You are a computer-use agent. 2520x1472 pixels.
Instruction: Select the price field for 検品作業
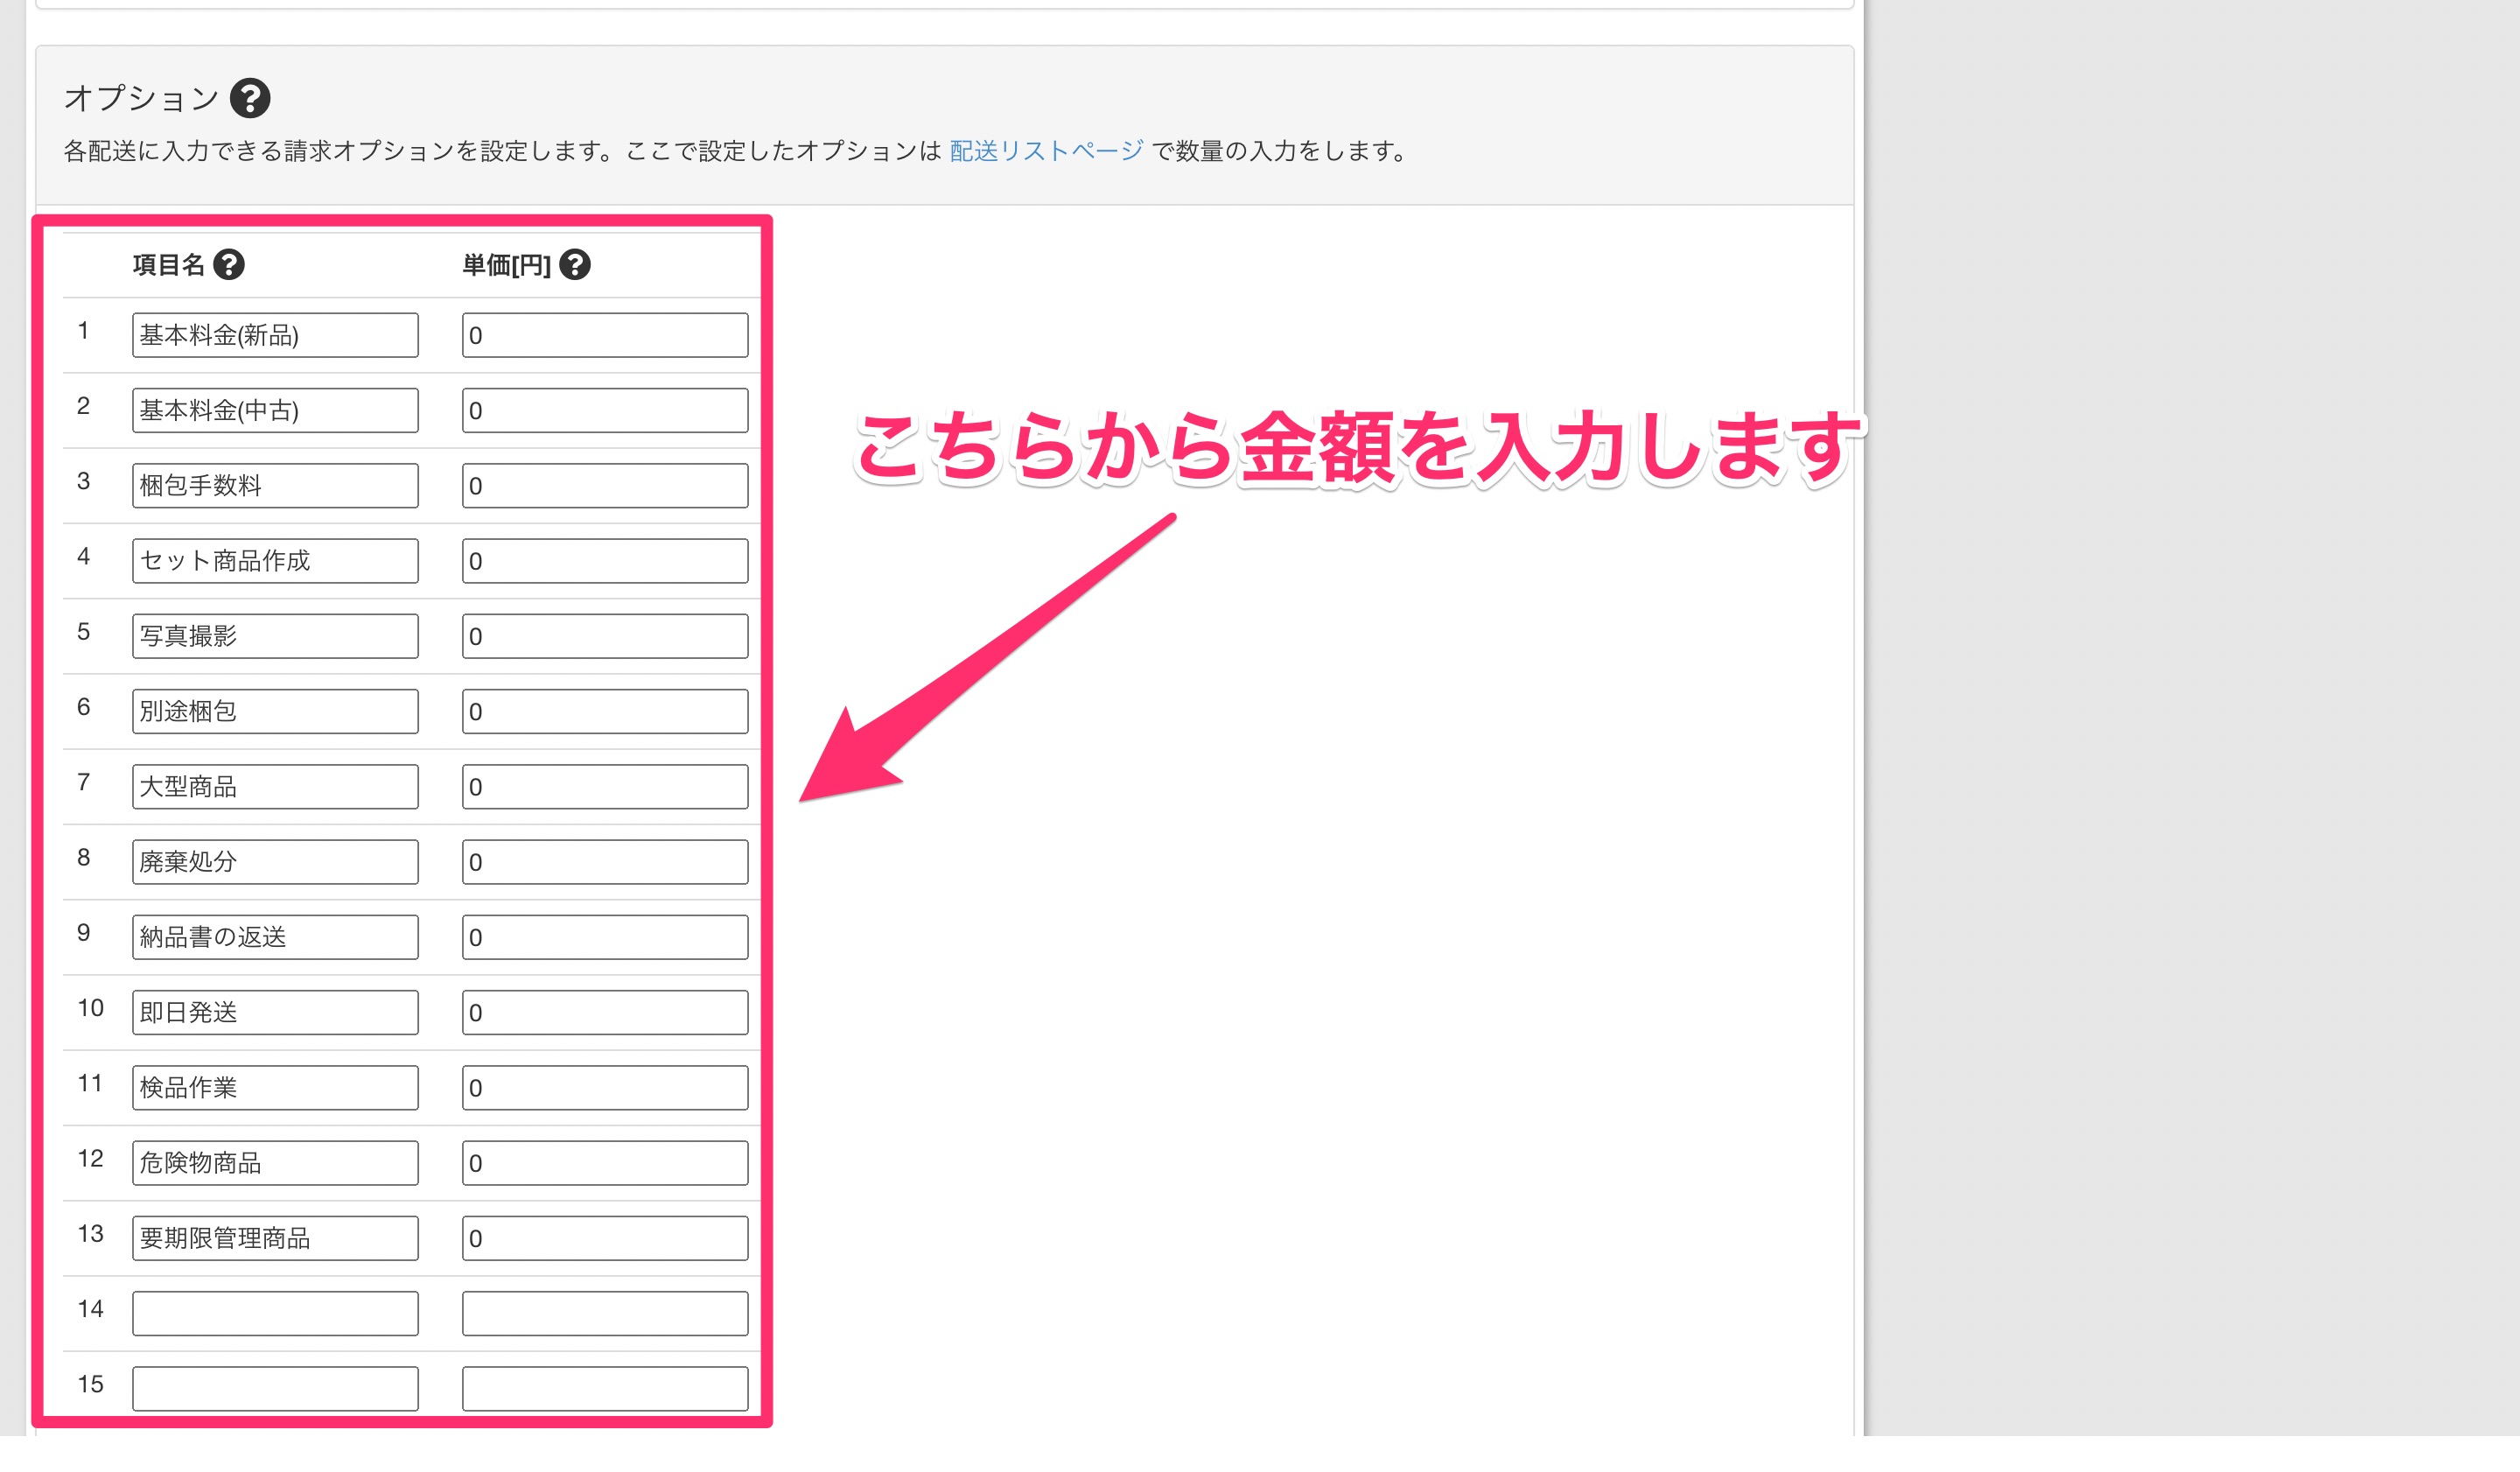point(605,1088)
